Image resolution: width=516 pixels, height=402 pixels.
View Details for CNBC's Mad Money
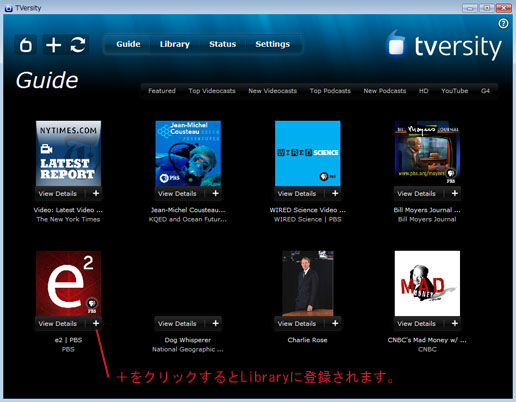point(416,324)
